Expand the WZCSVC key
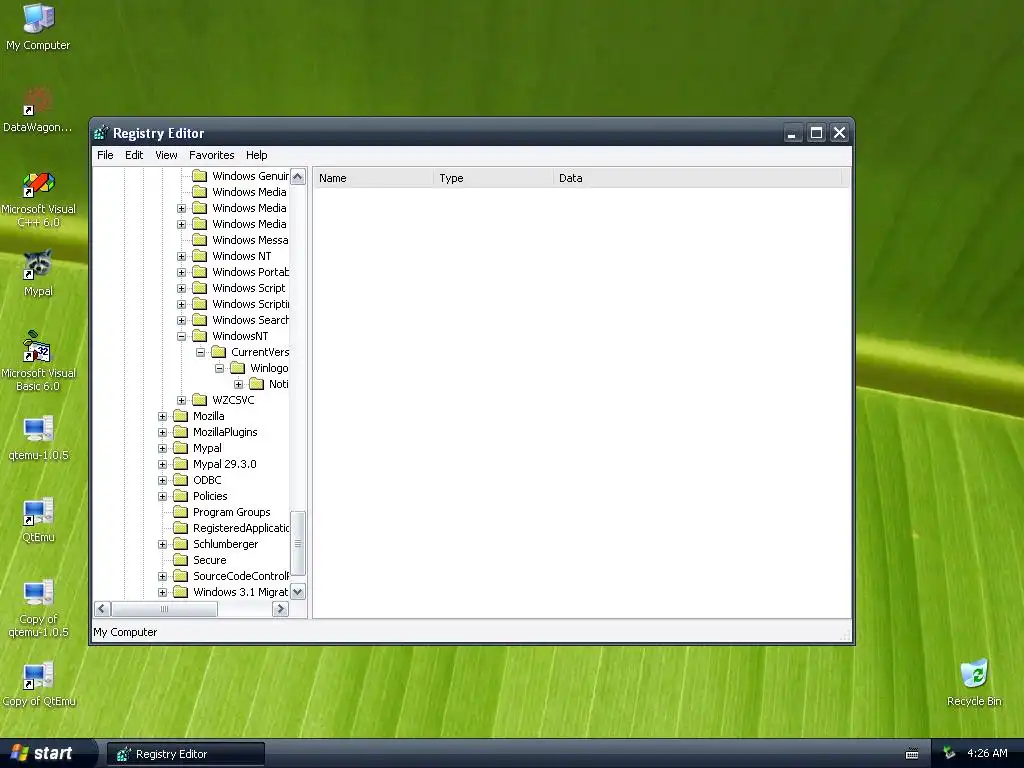This screenshot has width=1024, height=768. point(182,400)
